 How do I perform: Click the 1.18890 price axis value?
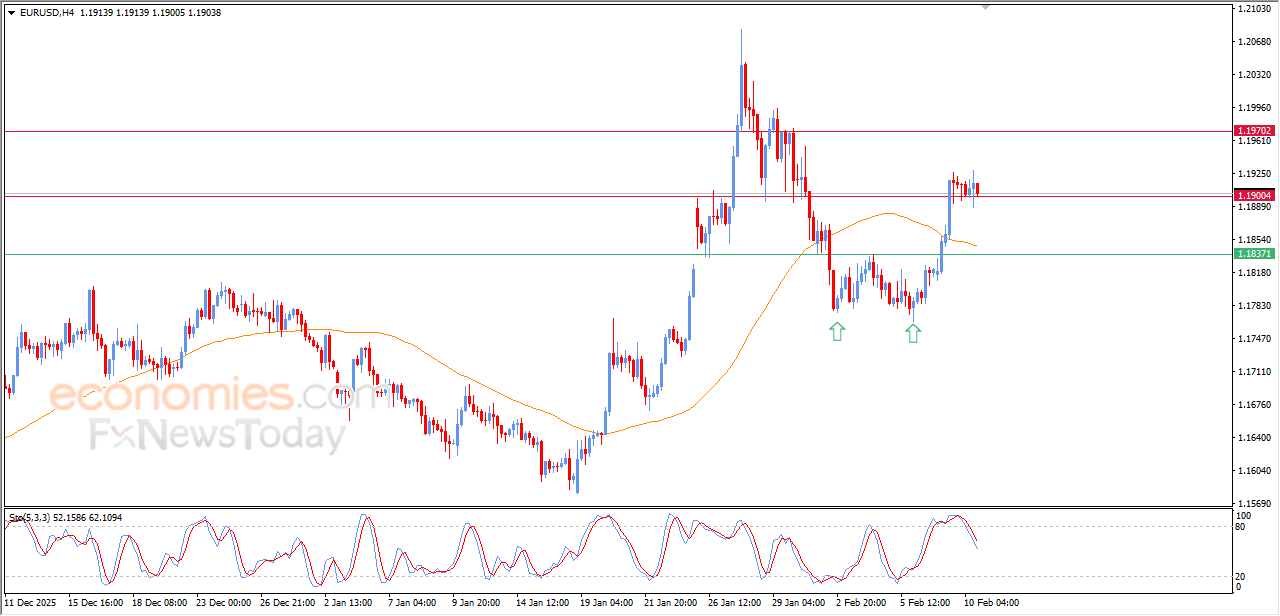(x=1253, y=207)
